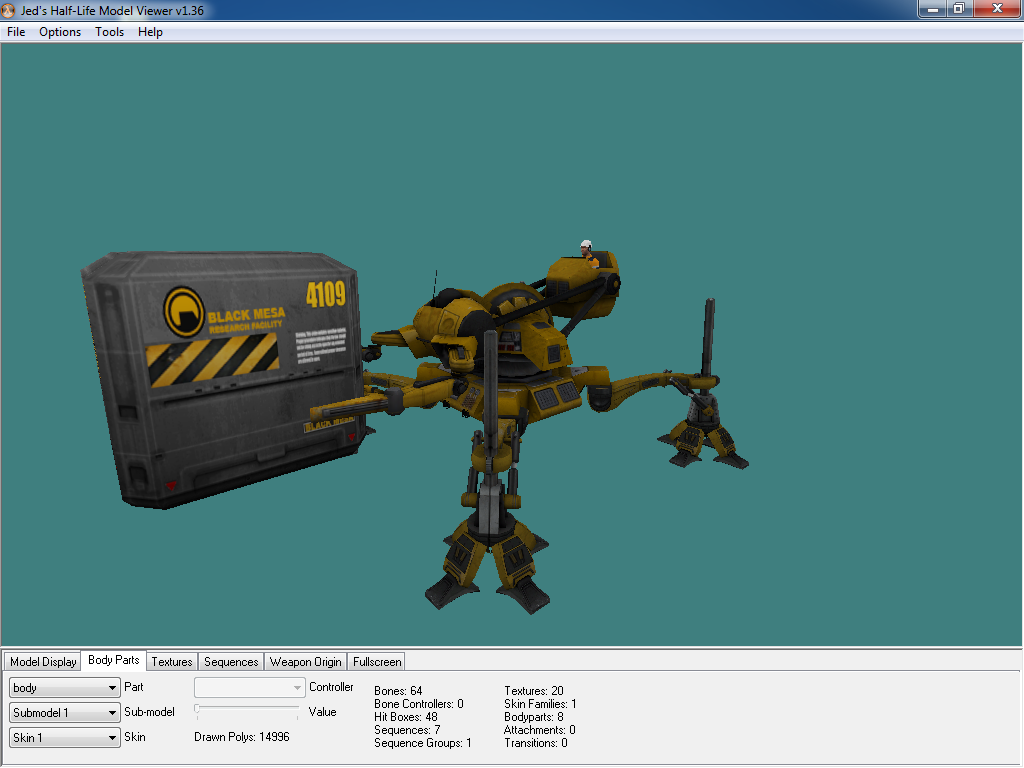Click the 'Attachments: 0' statistic
Image resolution: width=1024 pixels, height=768 pixels.
coord(539,730)
